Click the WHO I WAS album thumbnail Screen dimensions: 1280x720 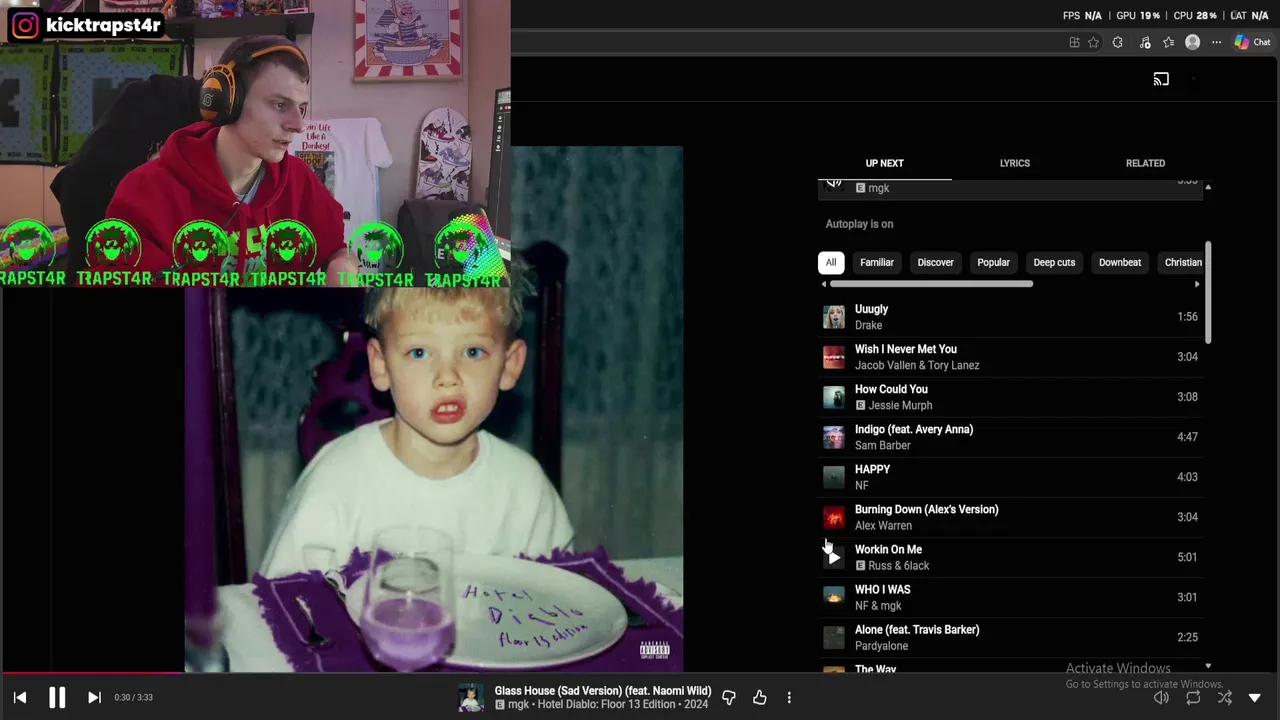click(834, 597)
